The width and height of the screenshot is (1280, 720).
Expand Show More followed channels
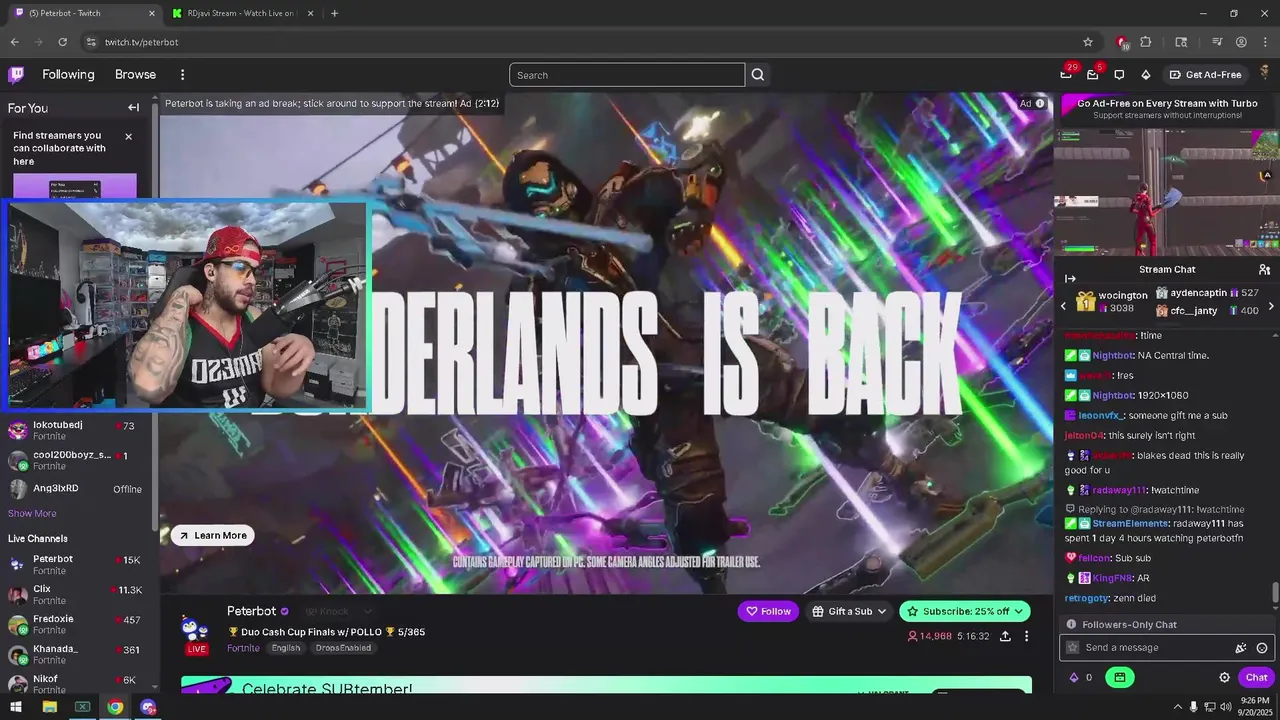click(x=32, y=513)
